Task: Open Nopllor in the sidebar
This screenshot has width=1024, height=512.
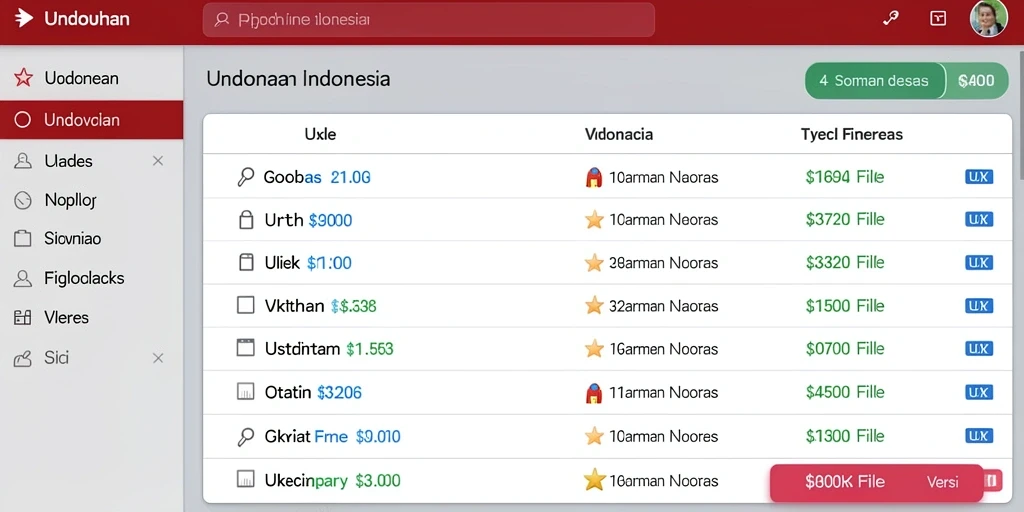Action: [71, 200]
